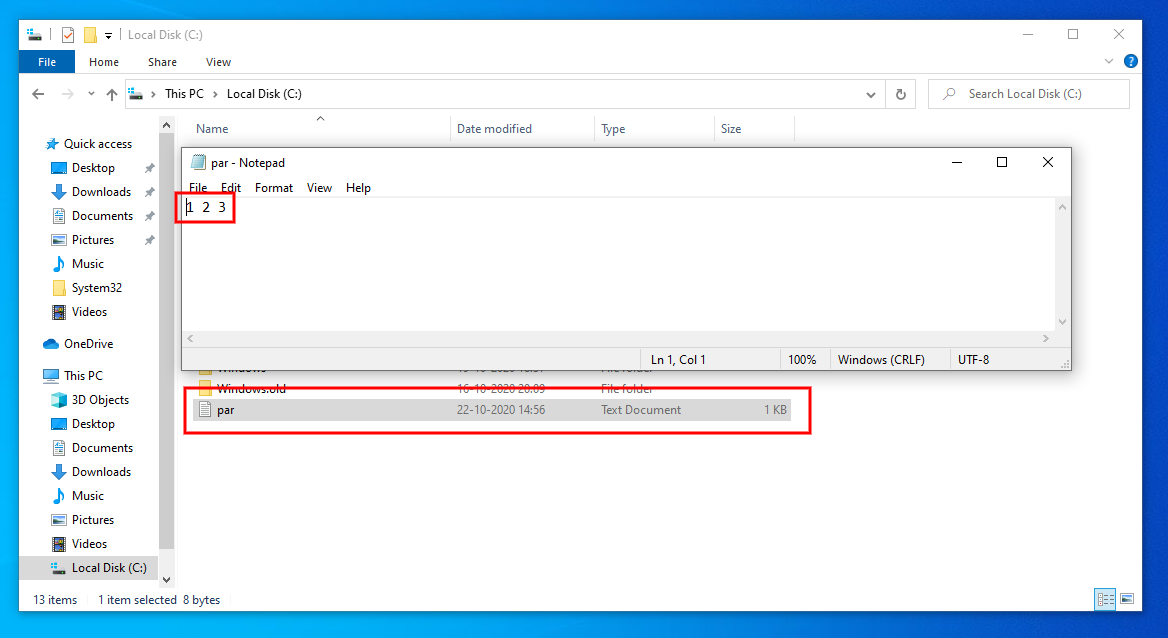Viewport: 1168px width, 638px height.
Task: Expand the ribbon with the chevron
Action: coord(1109,61)
